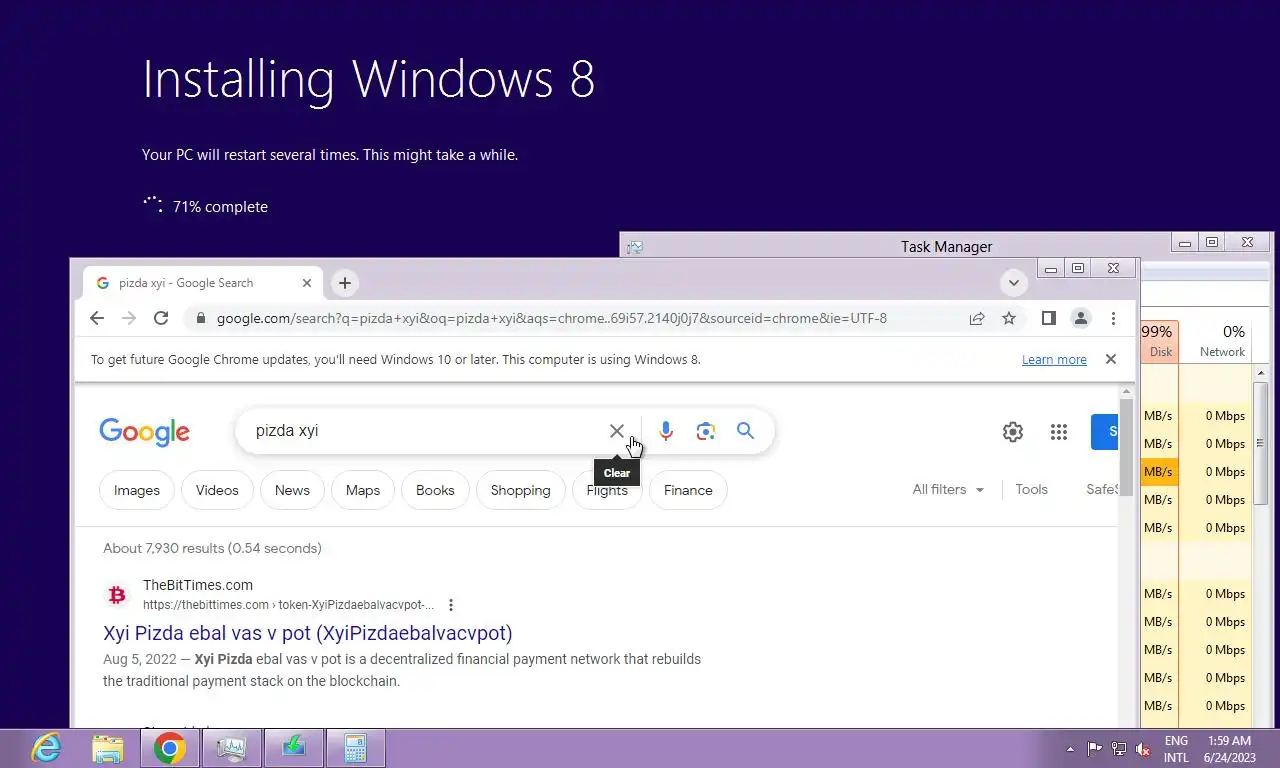Filter results by Flights
This screenshot has height=768, width=1280.
coord(607,490)
